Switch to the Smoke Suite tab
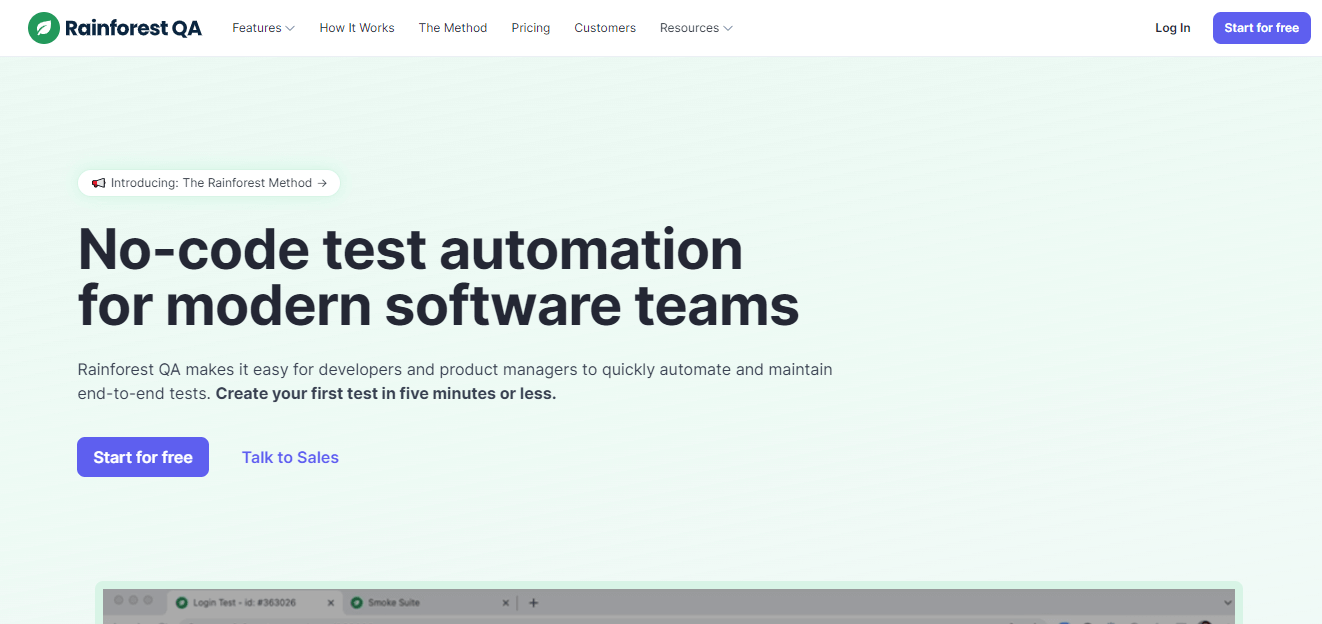The image size is (1322, 624). point(420,603)
